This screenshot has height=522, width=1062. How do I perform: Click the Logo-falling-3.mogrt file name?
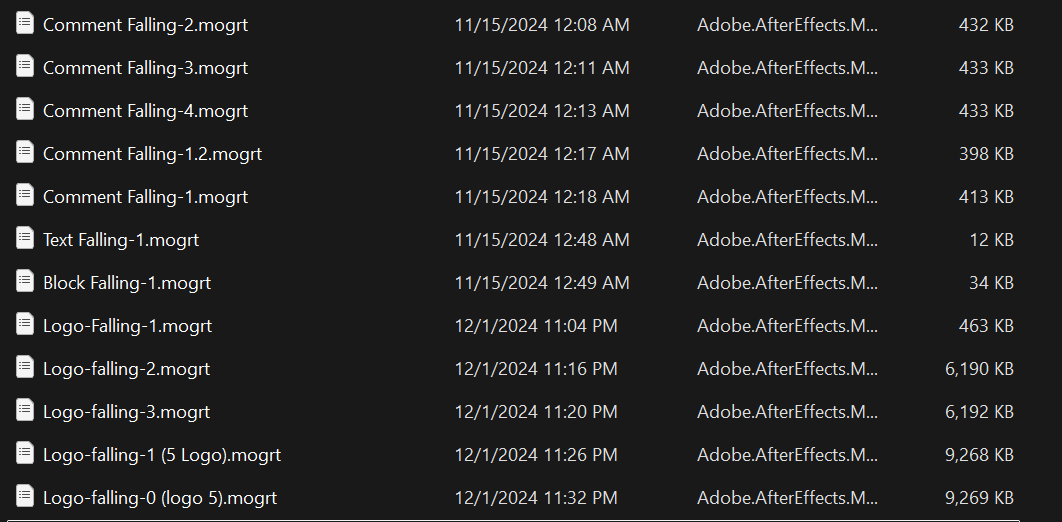127,412
